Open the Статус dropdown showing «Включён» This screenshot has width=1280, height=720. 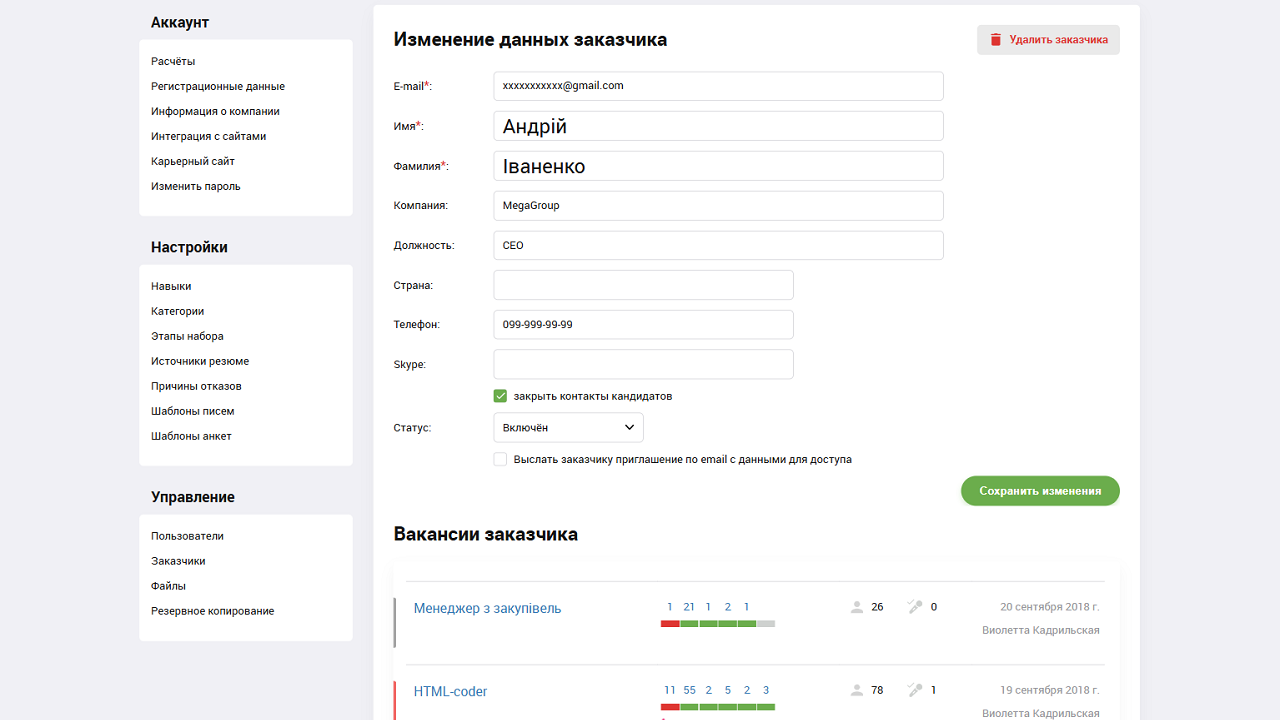coord(568,427)
